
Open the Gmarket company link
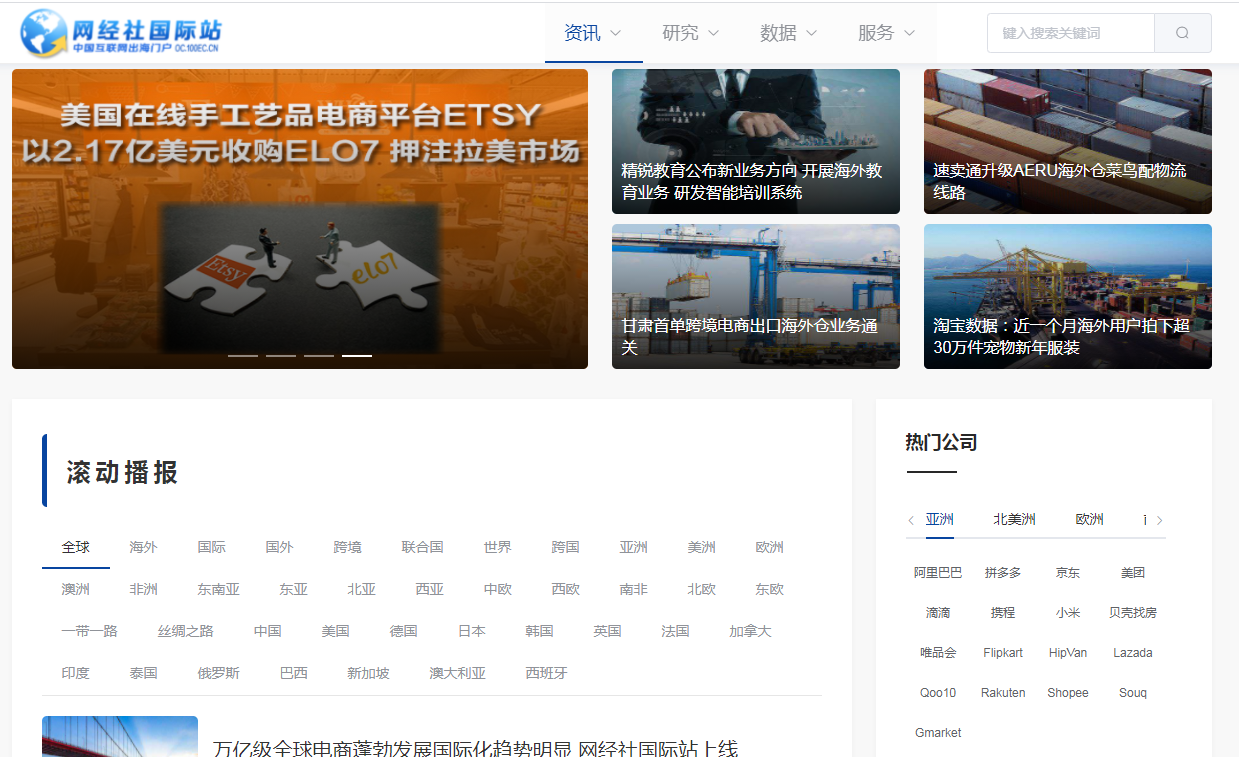tap(938, 733)
